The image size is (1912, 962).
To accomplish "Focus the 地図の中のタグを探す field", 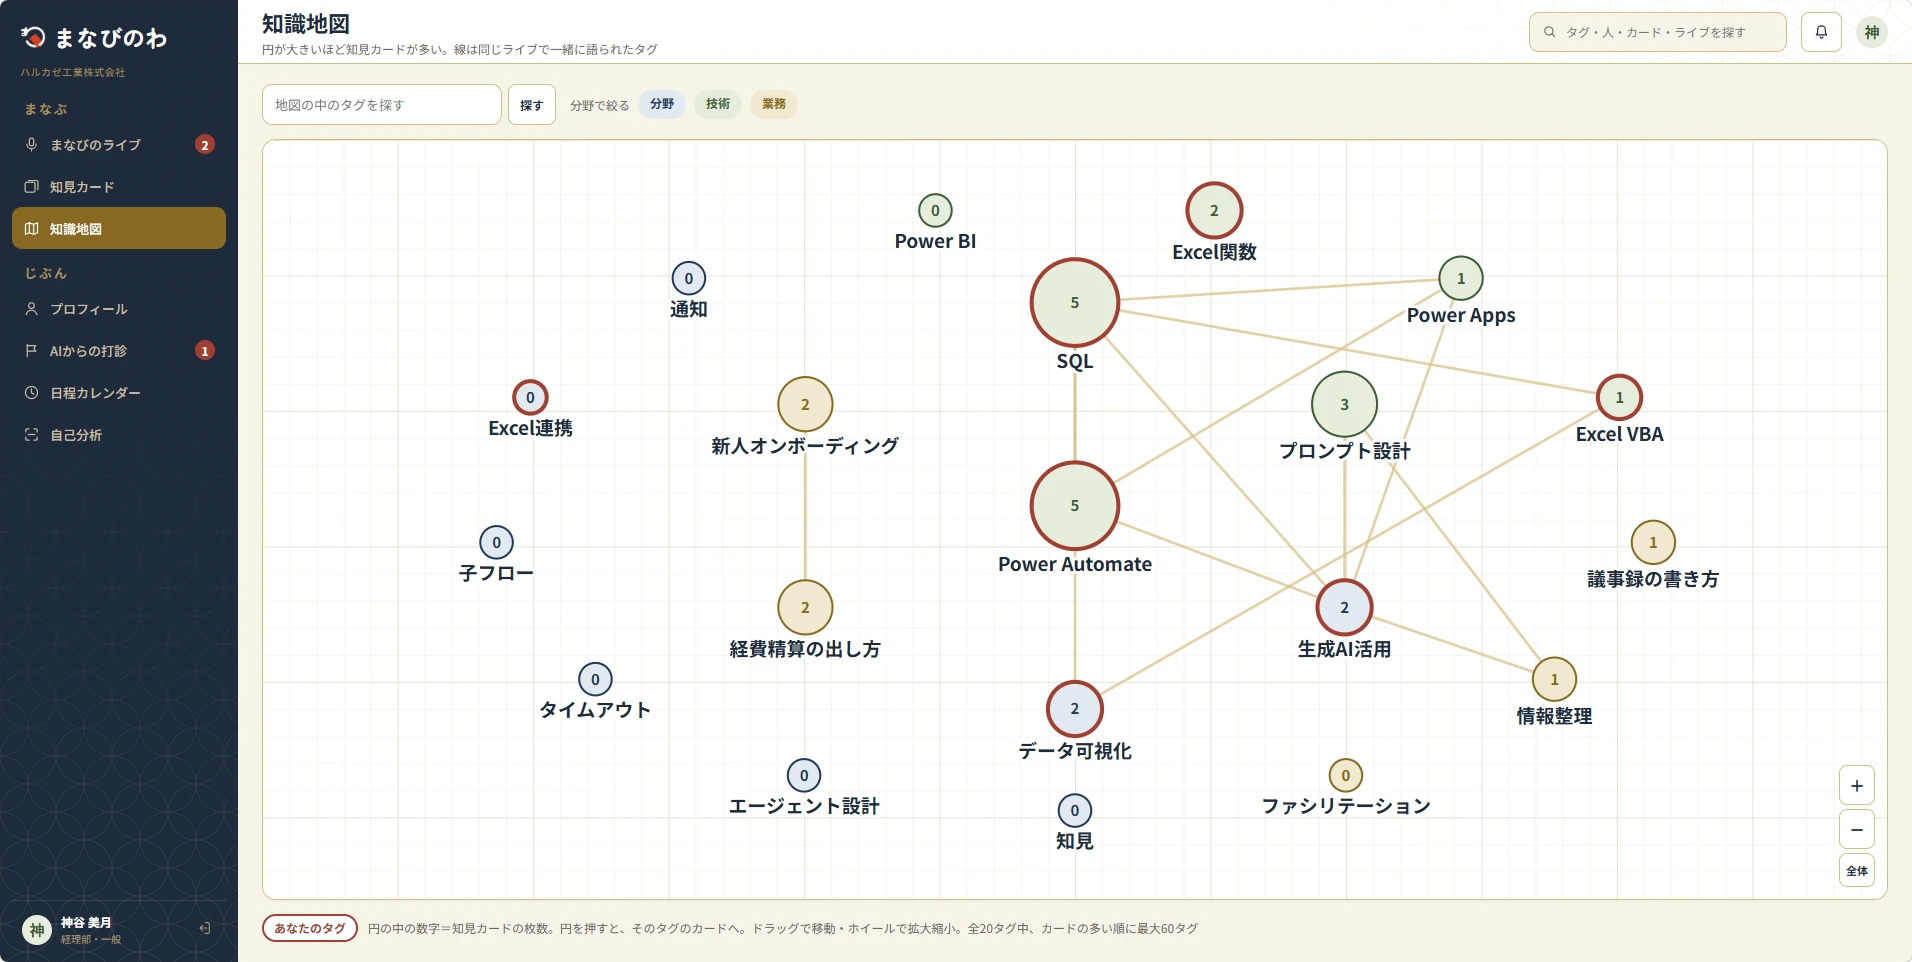I will coord(382,105).
